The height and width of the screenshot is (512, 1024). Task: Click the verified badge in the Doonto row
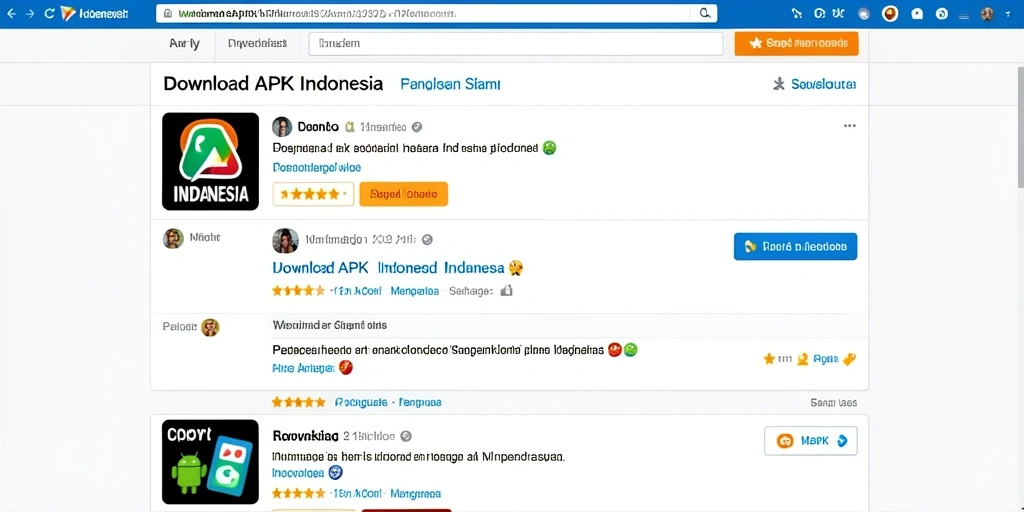tap(417, 127)
